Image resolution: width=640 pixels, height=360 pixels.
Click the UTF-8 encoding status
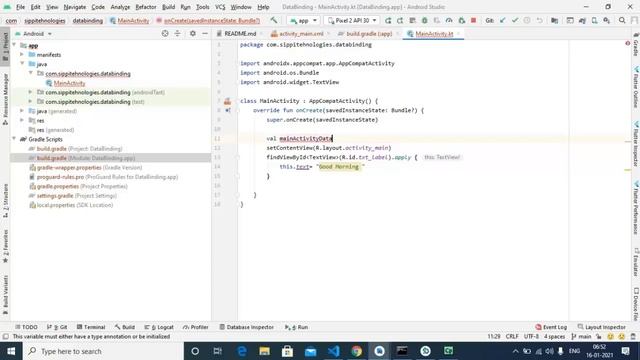[x=531, y=337]
